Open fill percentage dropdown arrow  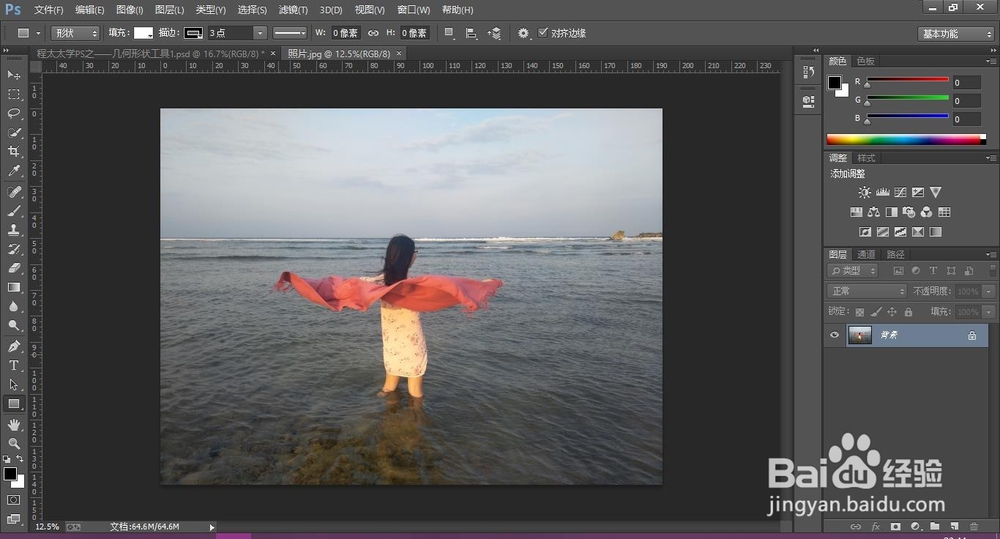(989, 312)
